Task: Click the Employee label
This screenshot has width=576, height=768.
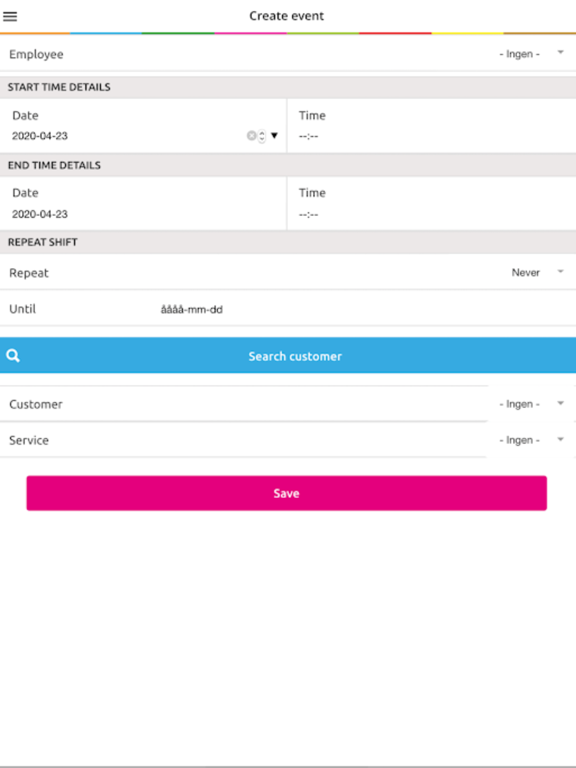Action: (x=36, y=54)
